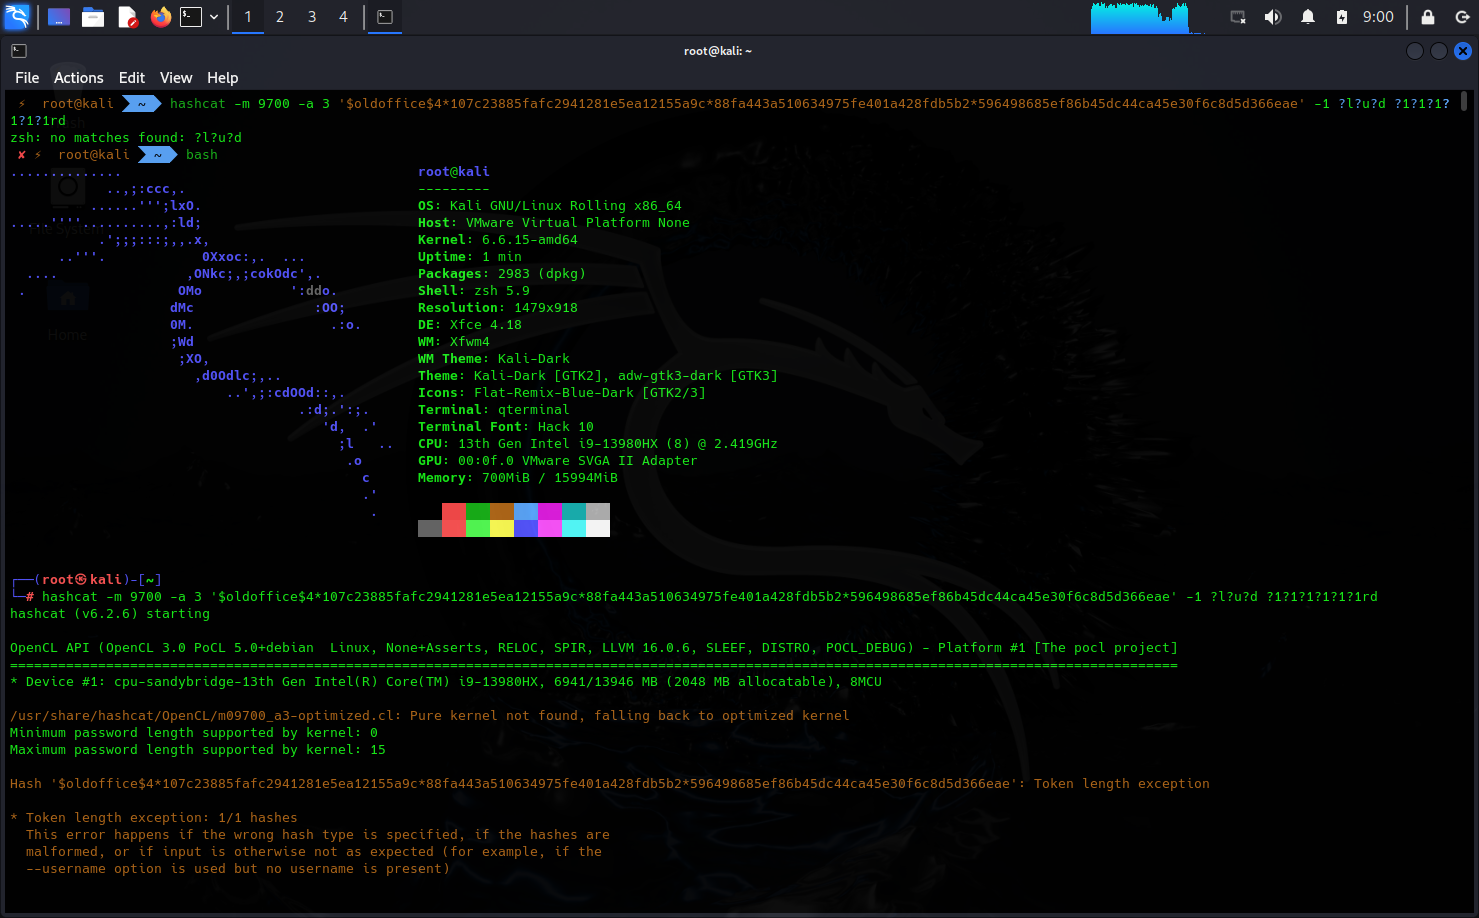Click the 'OS: Kali GNU/Linux Rolling x86_64' line
This screenshot has height=918, width=1479.
point(550,206)
